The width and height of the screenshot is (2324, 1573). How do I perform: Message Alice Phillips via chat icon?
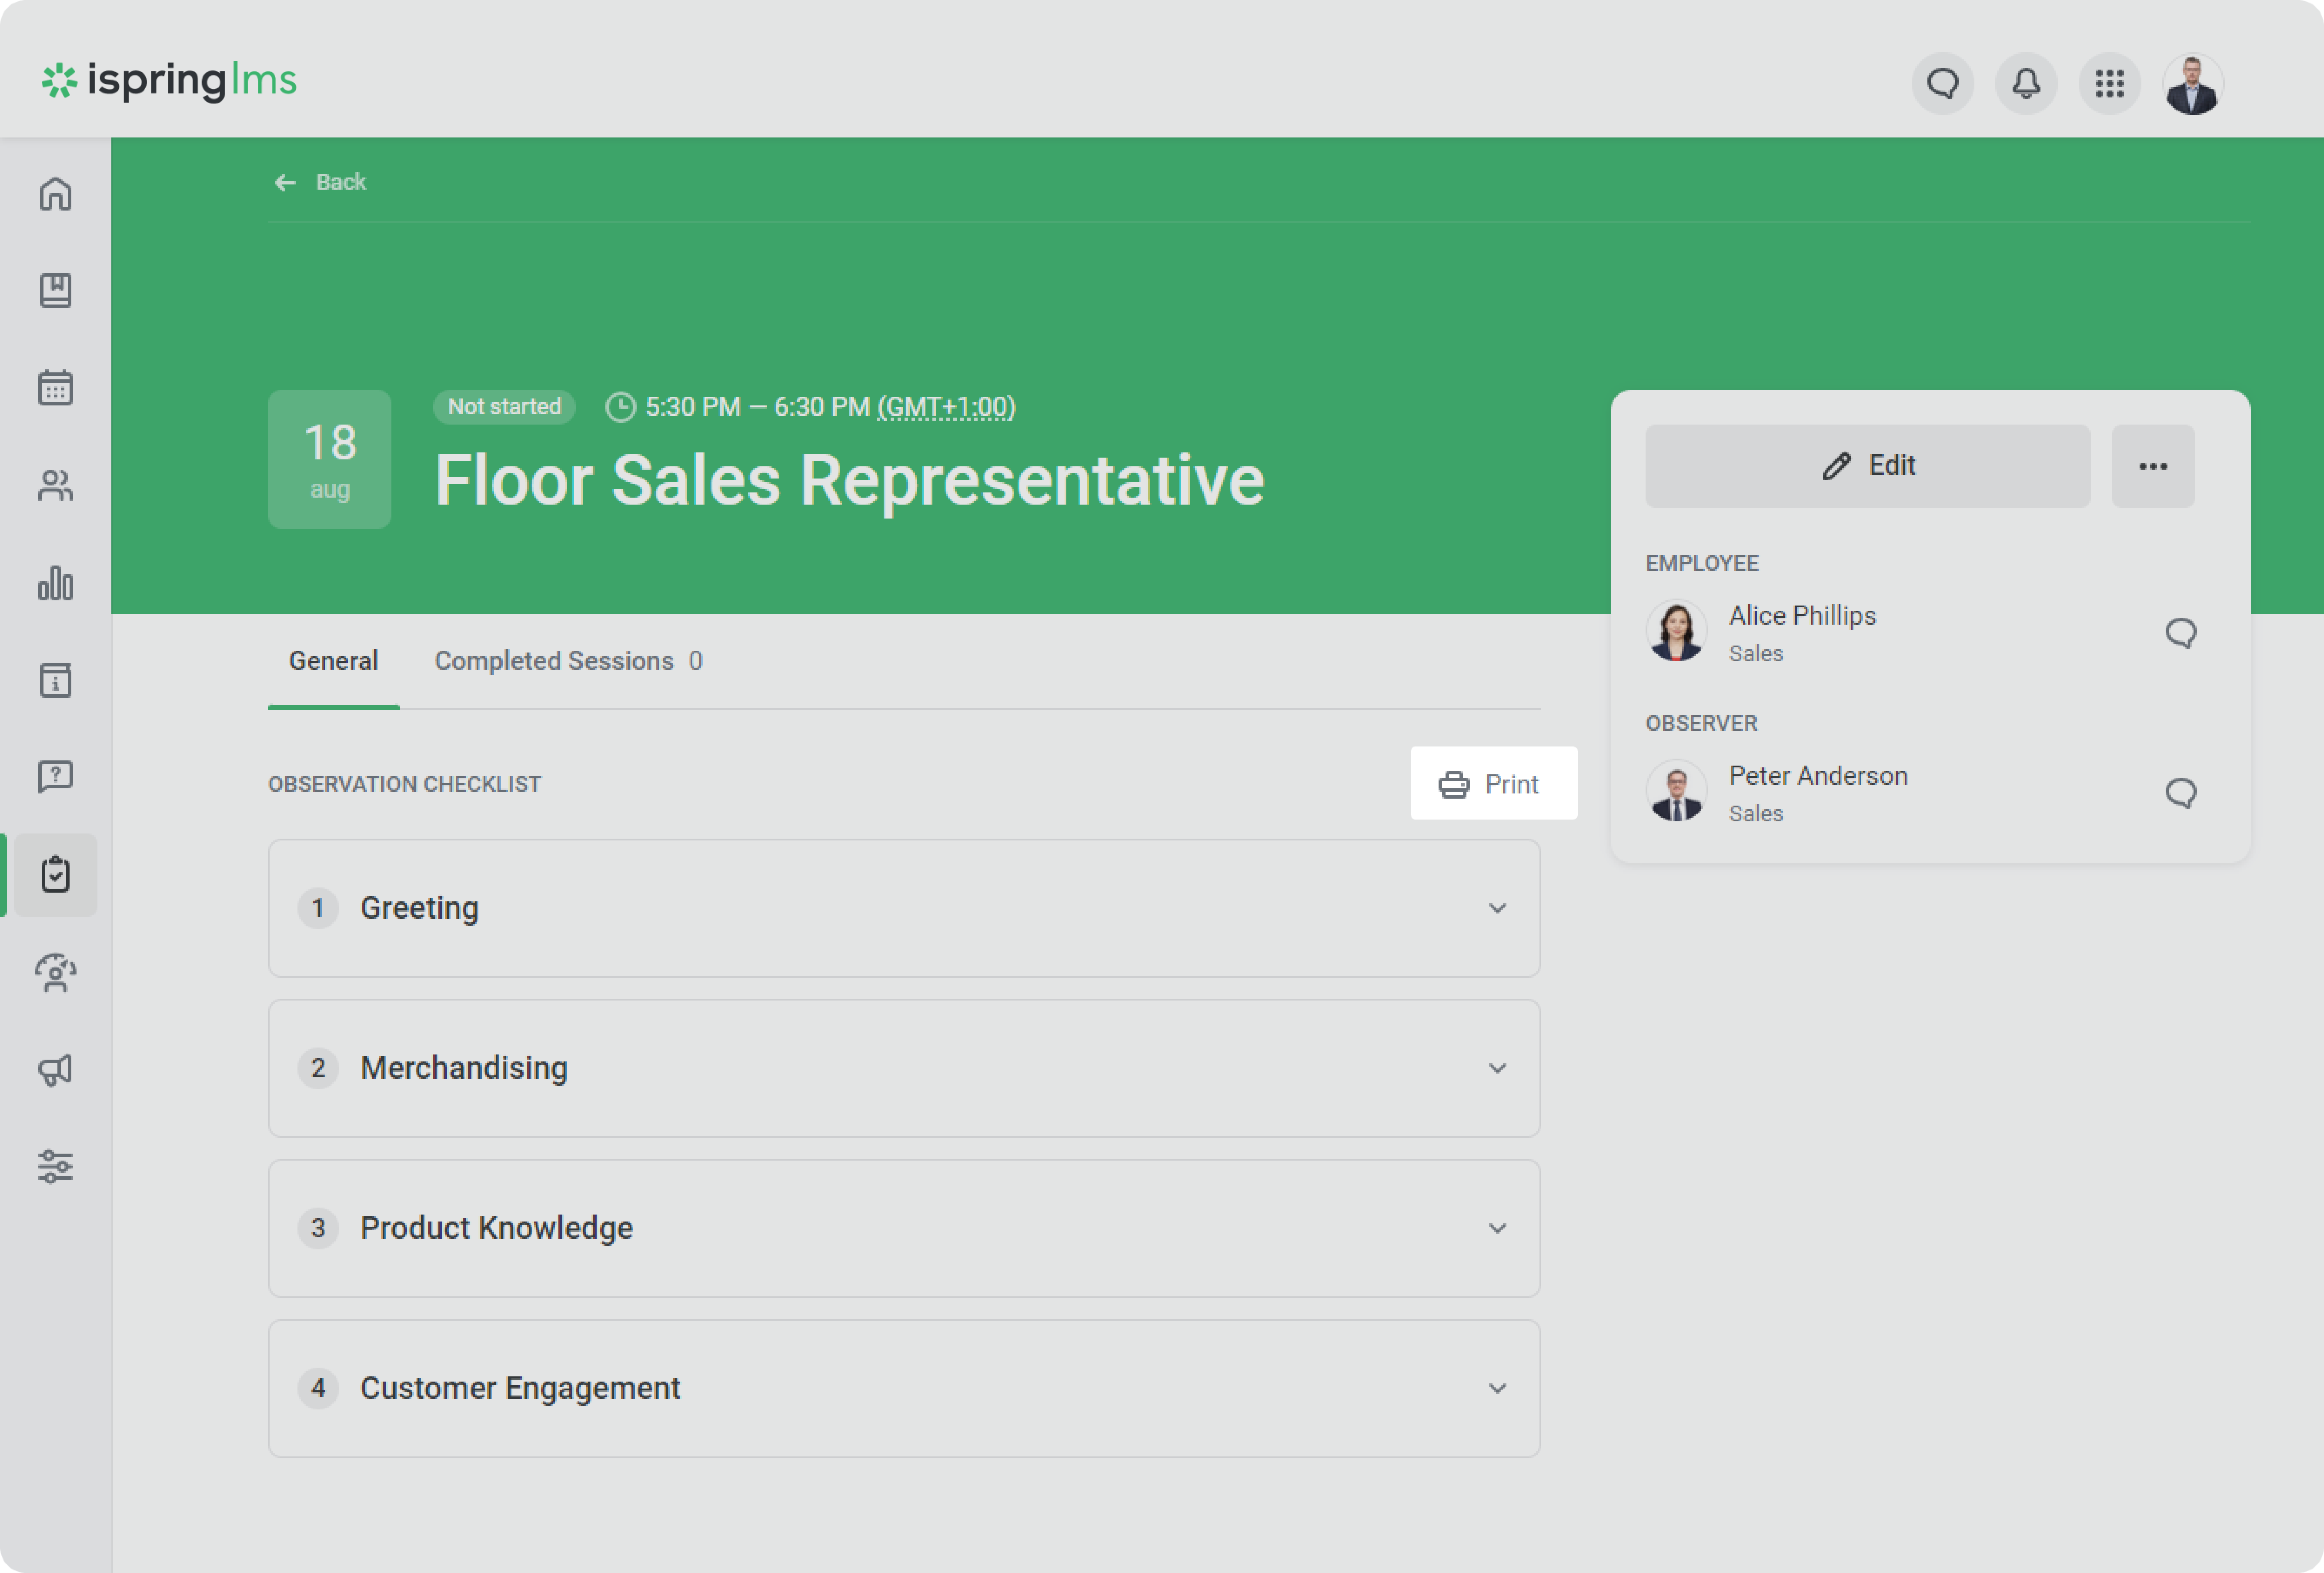coord(2180,633)
